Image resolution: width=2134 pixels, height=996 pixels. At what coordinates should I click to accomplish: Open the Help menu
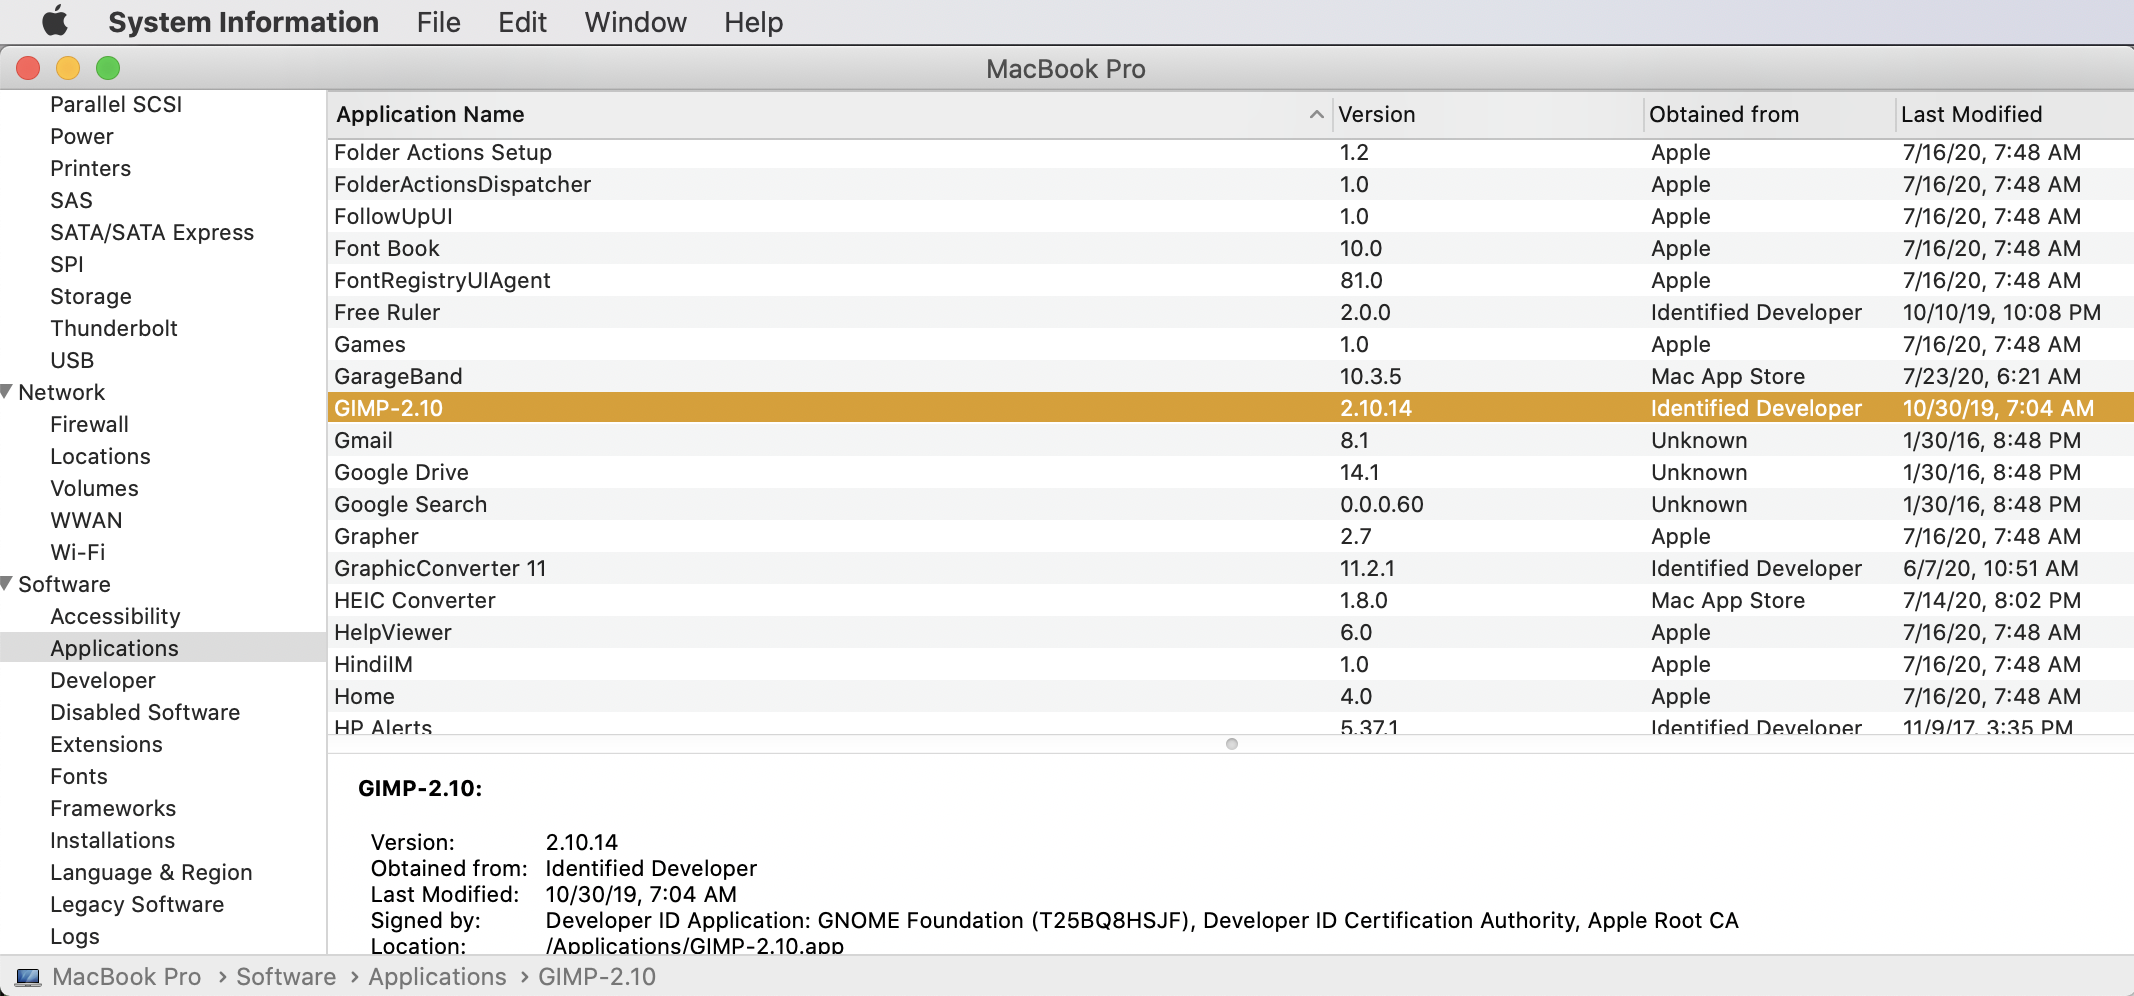pos(753,22)
